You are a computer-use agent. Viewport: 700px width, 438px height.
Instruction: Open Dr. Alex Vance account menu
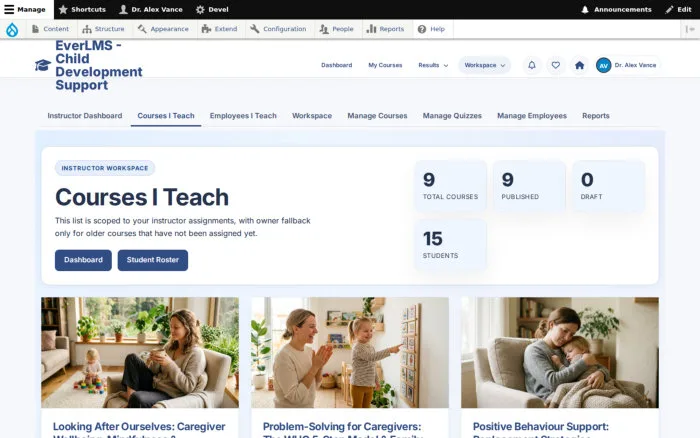point(627,65)
